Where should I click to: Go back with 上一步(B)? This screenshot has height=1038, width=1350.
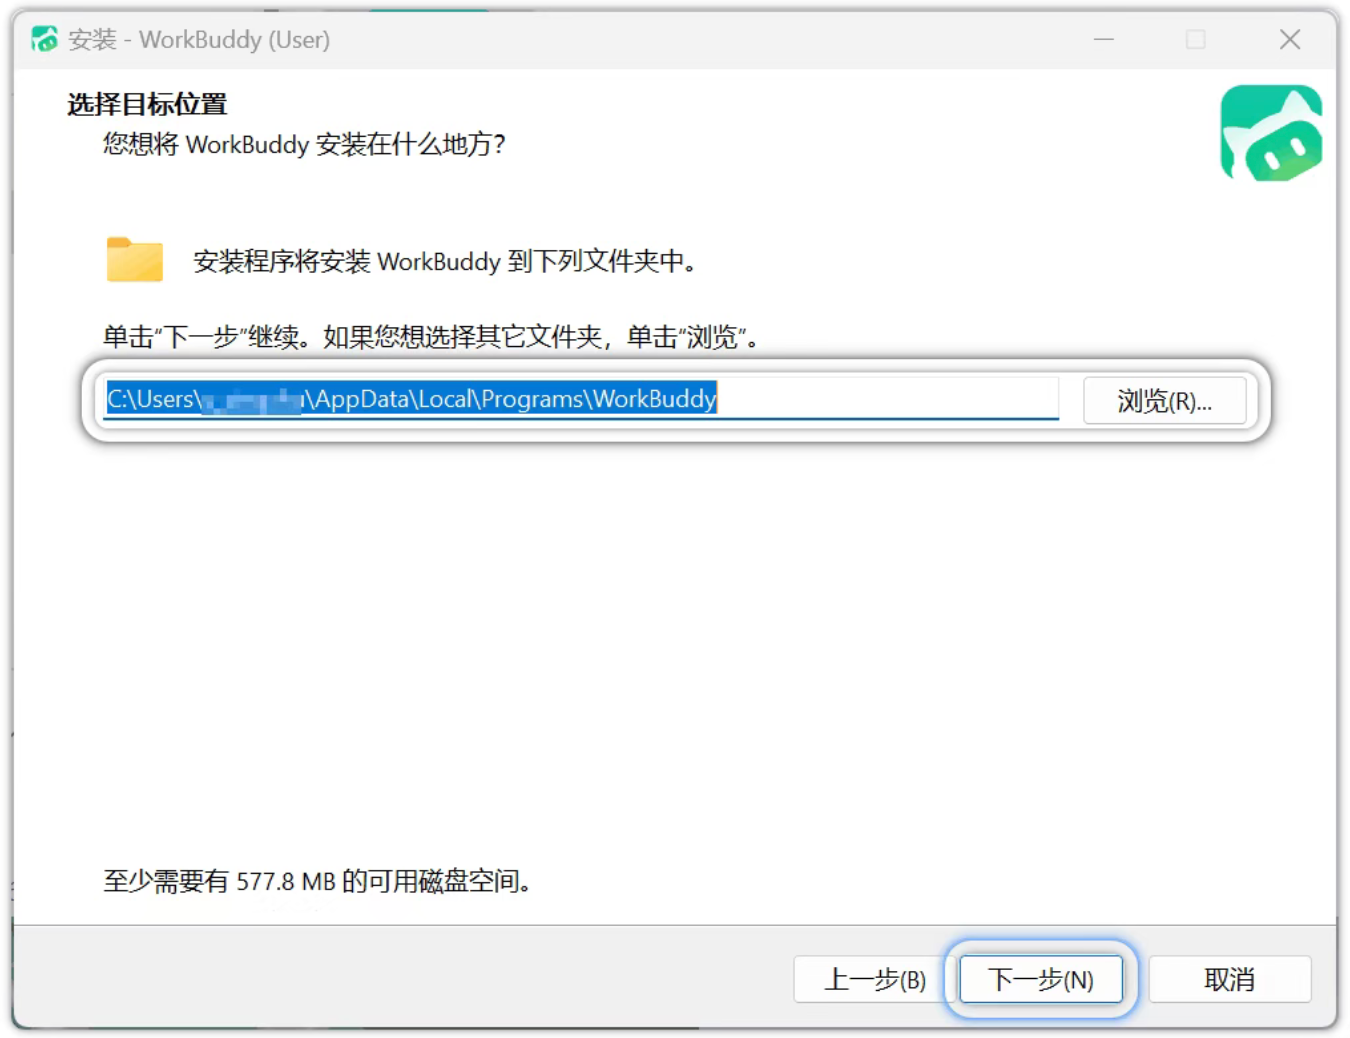point(874,979)
